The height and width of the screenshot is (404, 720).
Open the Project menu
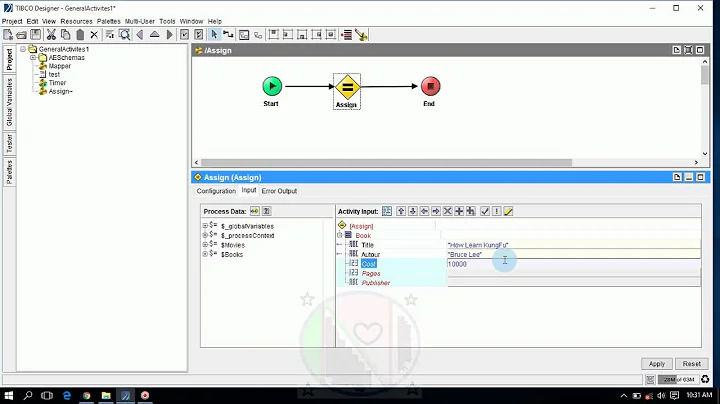[12, 21]
